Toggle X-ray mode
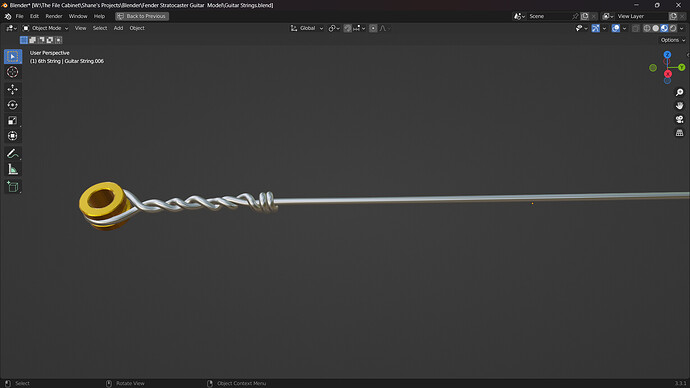Viewport: 690px width, 388px height. click(636, 28)
